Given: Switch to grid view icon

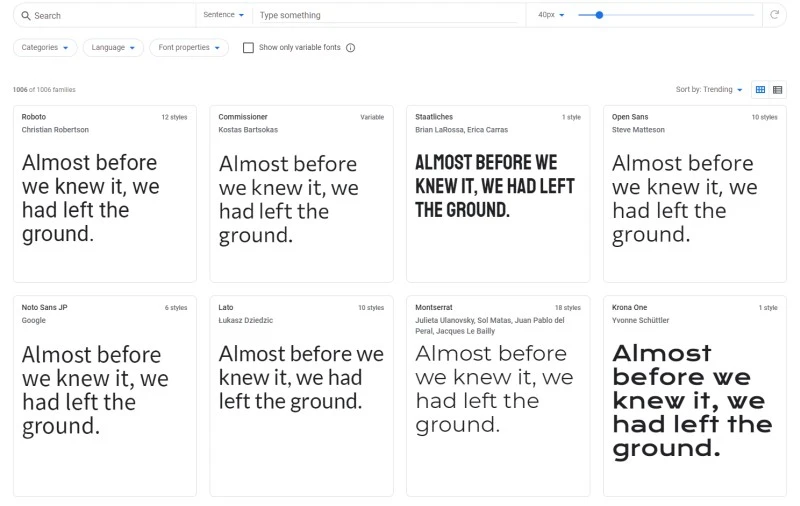Looking at the screenshot, I should click(760, 90).
